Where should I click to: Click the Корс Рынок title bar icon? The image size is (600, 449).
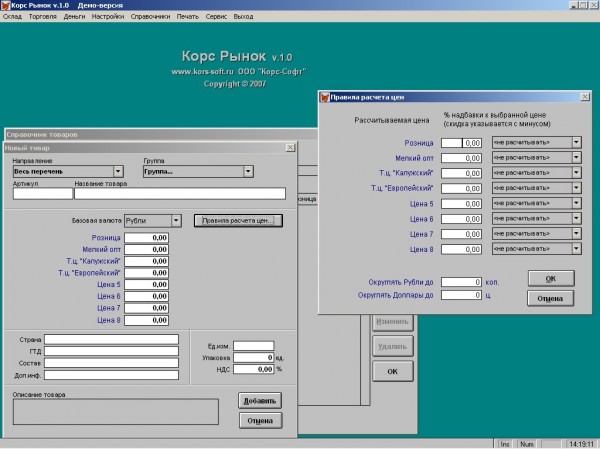click(x=6, y=5)
